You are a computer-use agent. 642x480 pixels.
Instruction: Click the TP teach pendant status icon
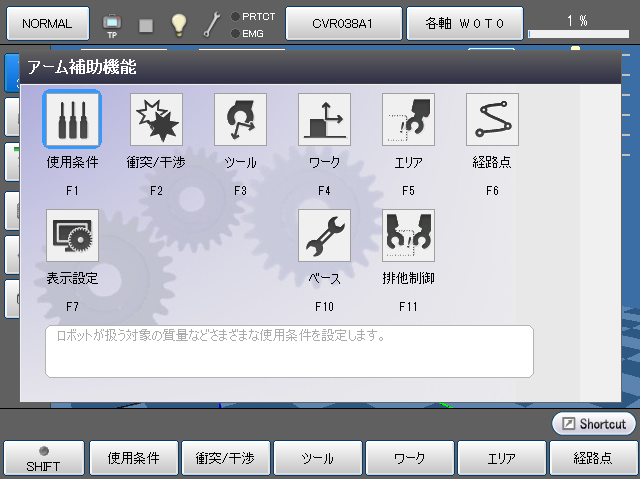[111, 24]
